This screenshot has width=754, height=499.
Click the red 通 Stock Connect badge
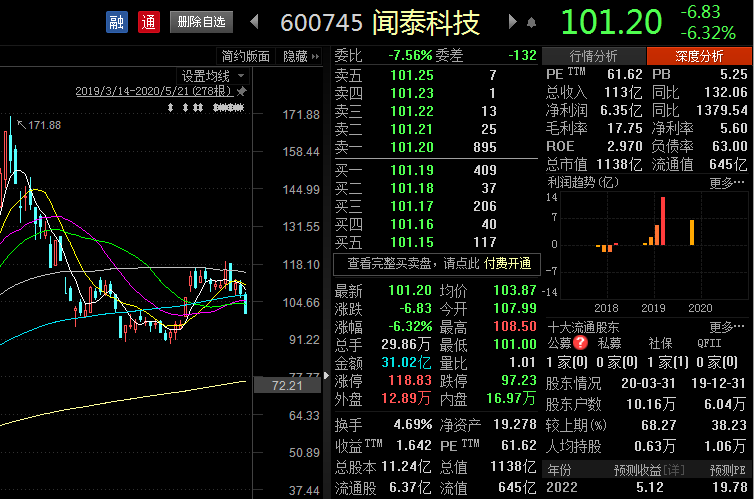click(149, 22)
